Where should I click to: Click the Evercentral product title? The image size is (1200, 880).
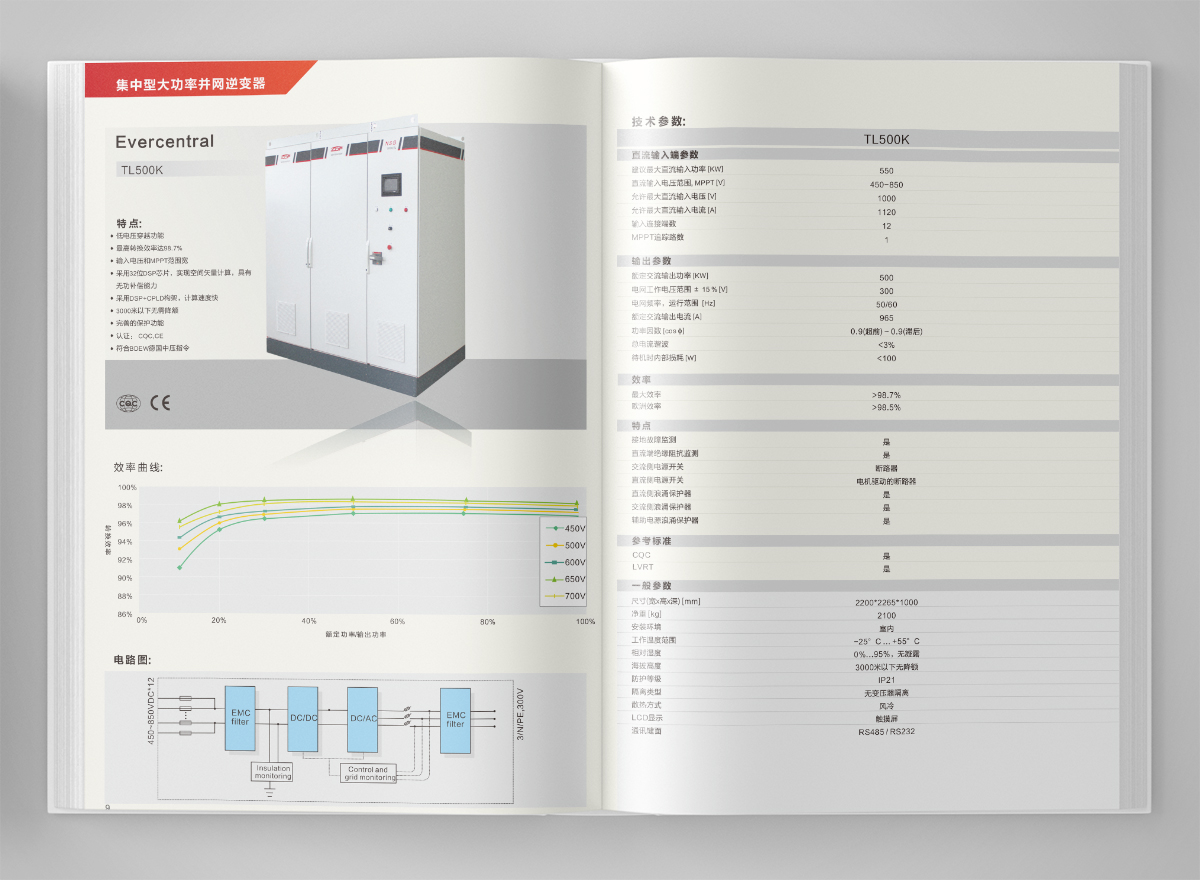coord(164,142)
